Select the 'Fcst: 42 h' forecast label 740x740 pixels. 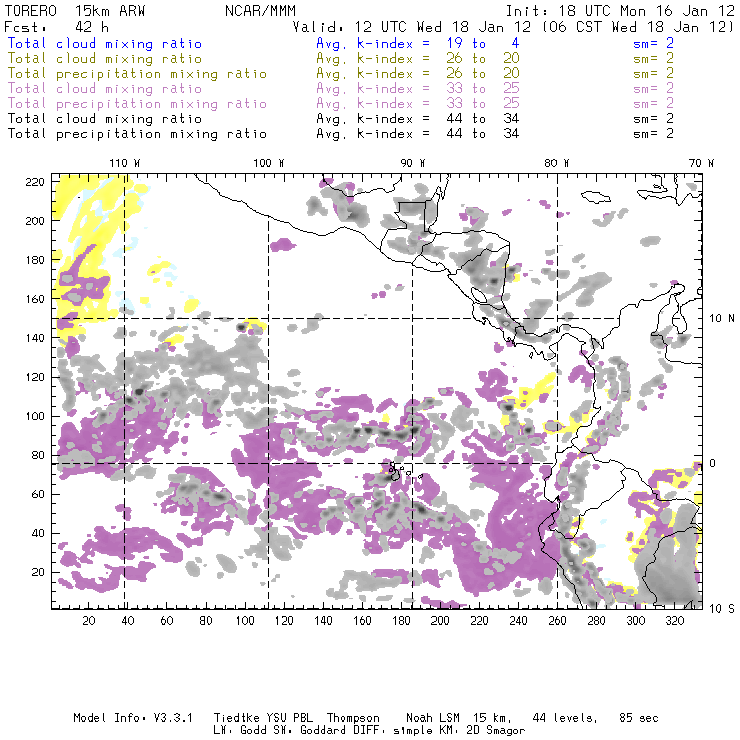click(x=57, y=27)
